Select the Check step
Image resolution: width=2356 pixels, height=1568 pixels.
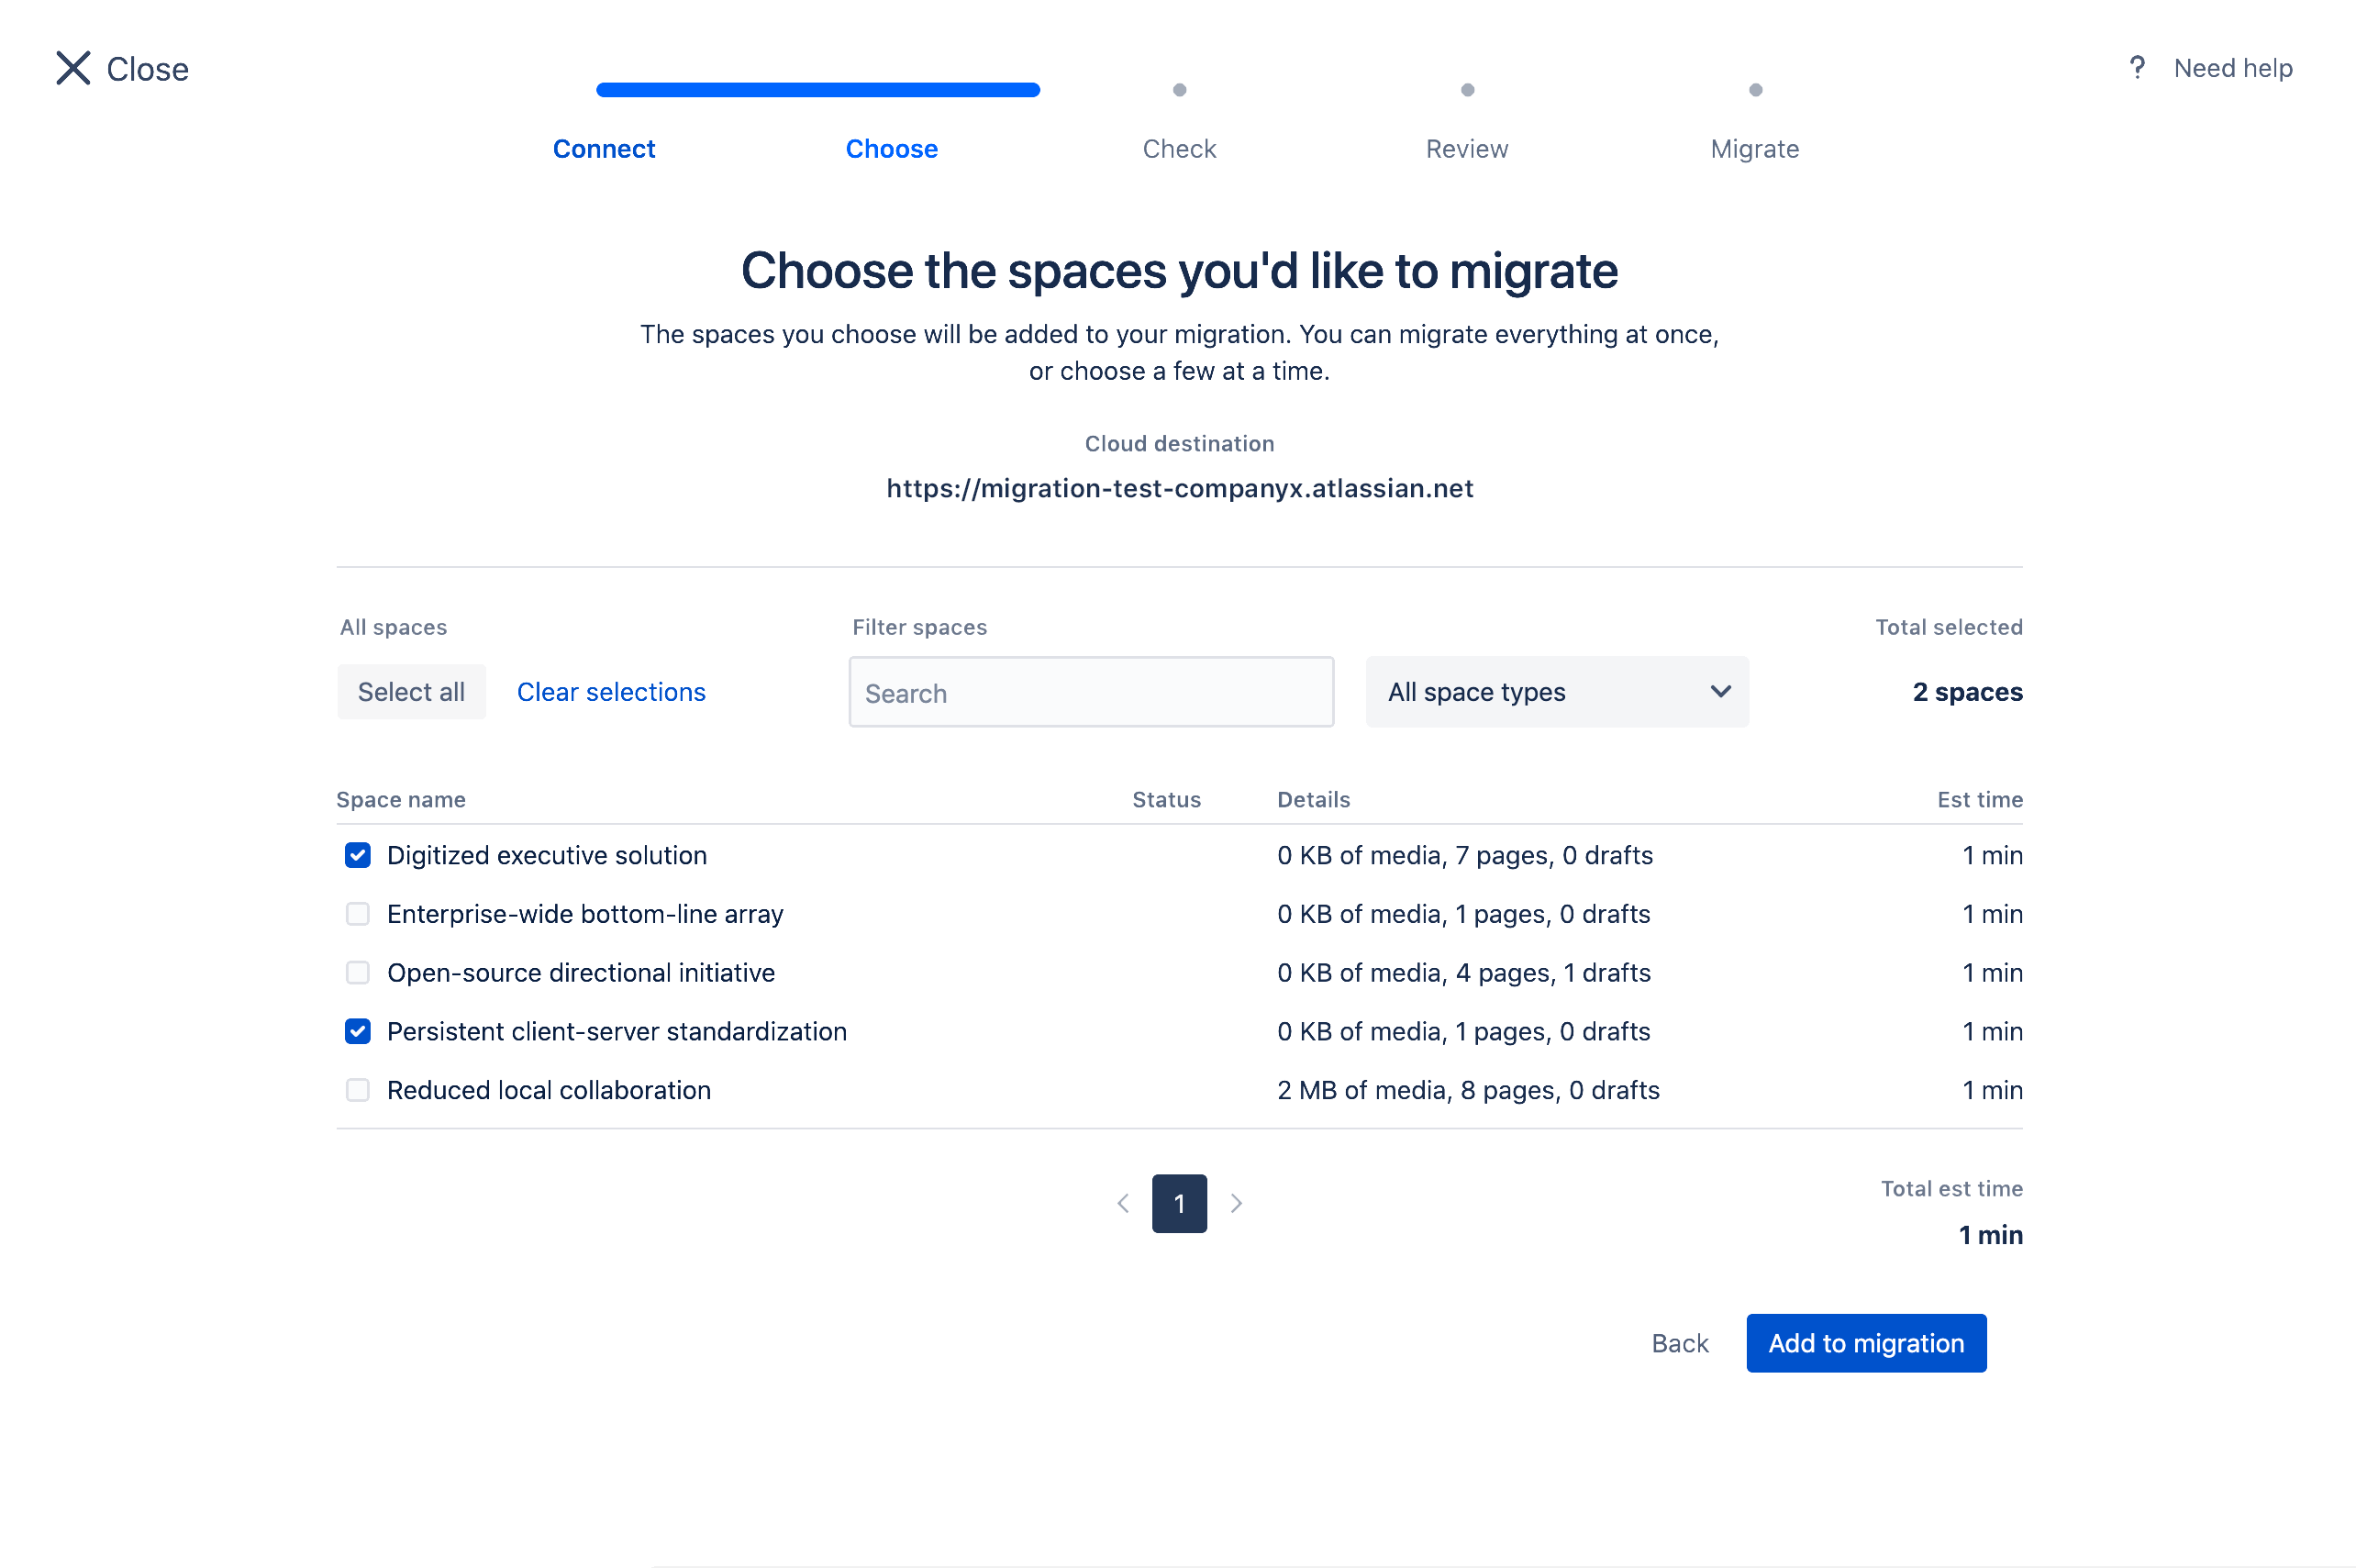(x=1179, y=149)
